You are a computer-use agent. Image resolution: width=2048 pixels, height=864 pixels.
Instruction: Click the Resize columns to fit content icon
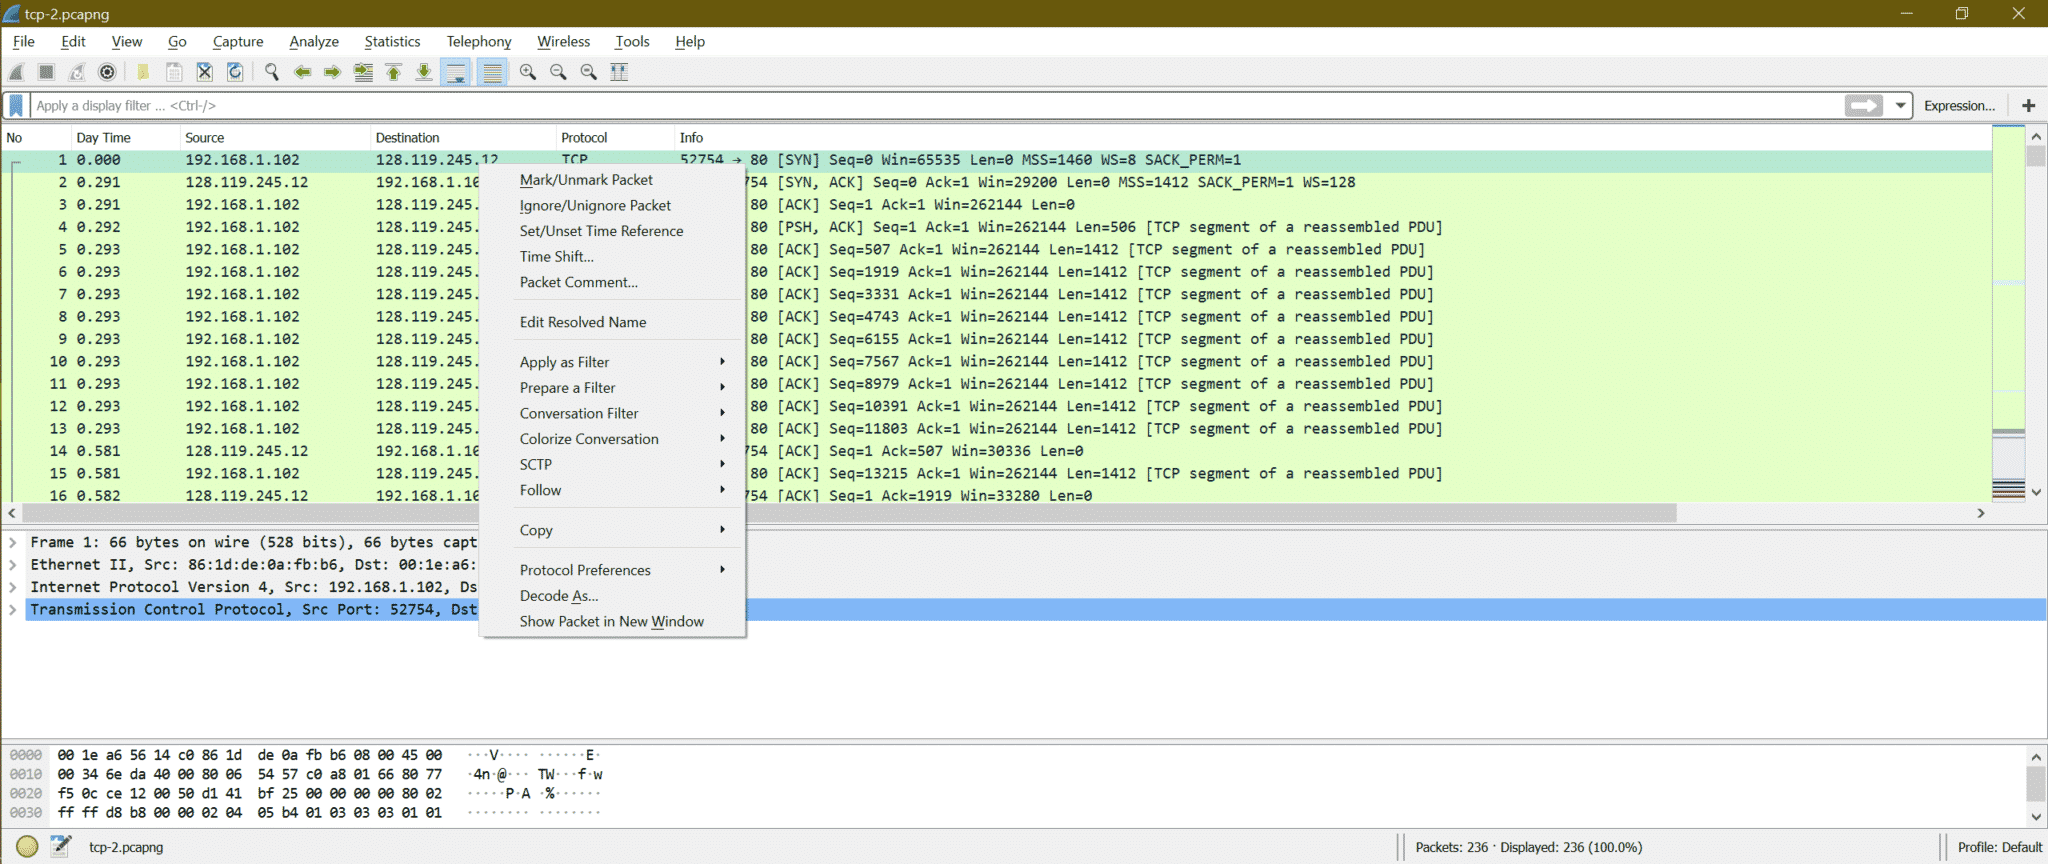[619, 72]
